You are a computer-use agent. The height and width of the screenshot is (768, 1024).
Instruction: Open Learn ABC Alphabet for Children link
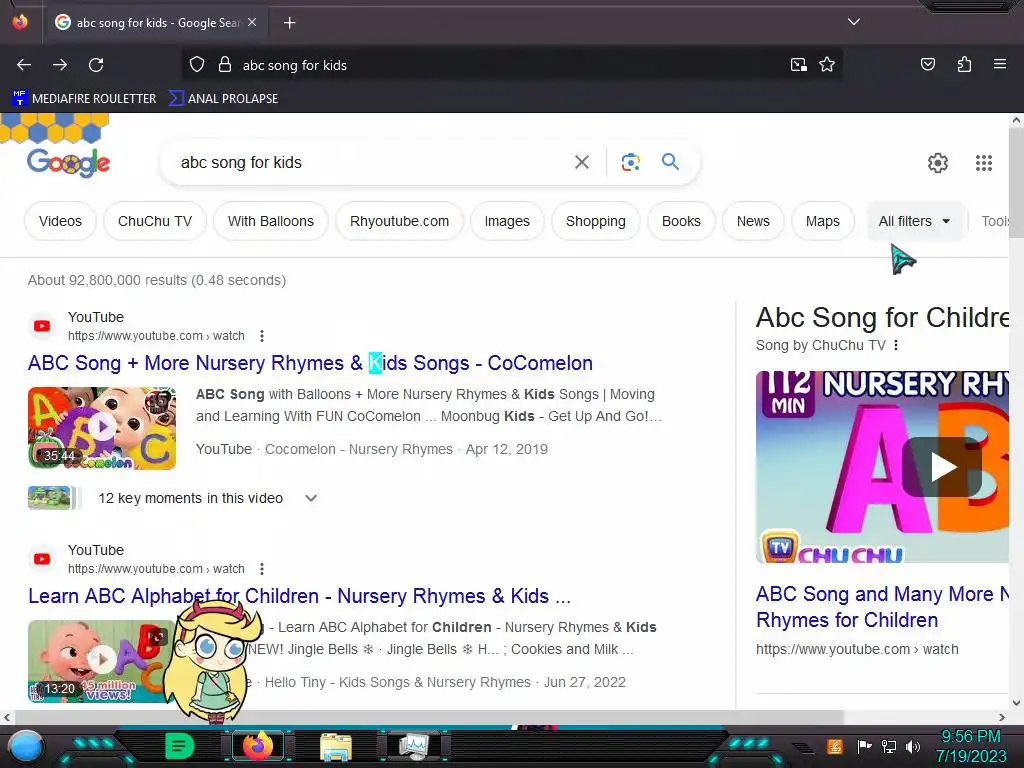[299, 596]
